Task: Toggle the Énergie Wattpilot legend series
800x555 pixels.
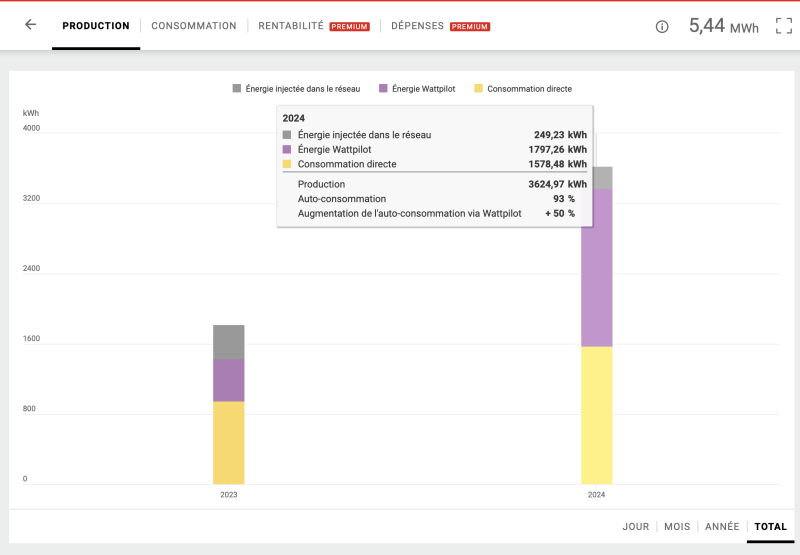Action: click(417, 89)
